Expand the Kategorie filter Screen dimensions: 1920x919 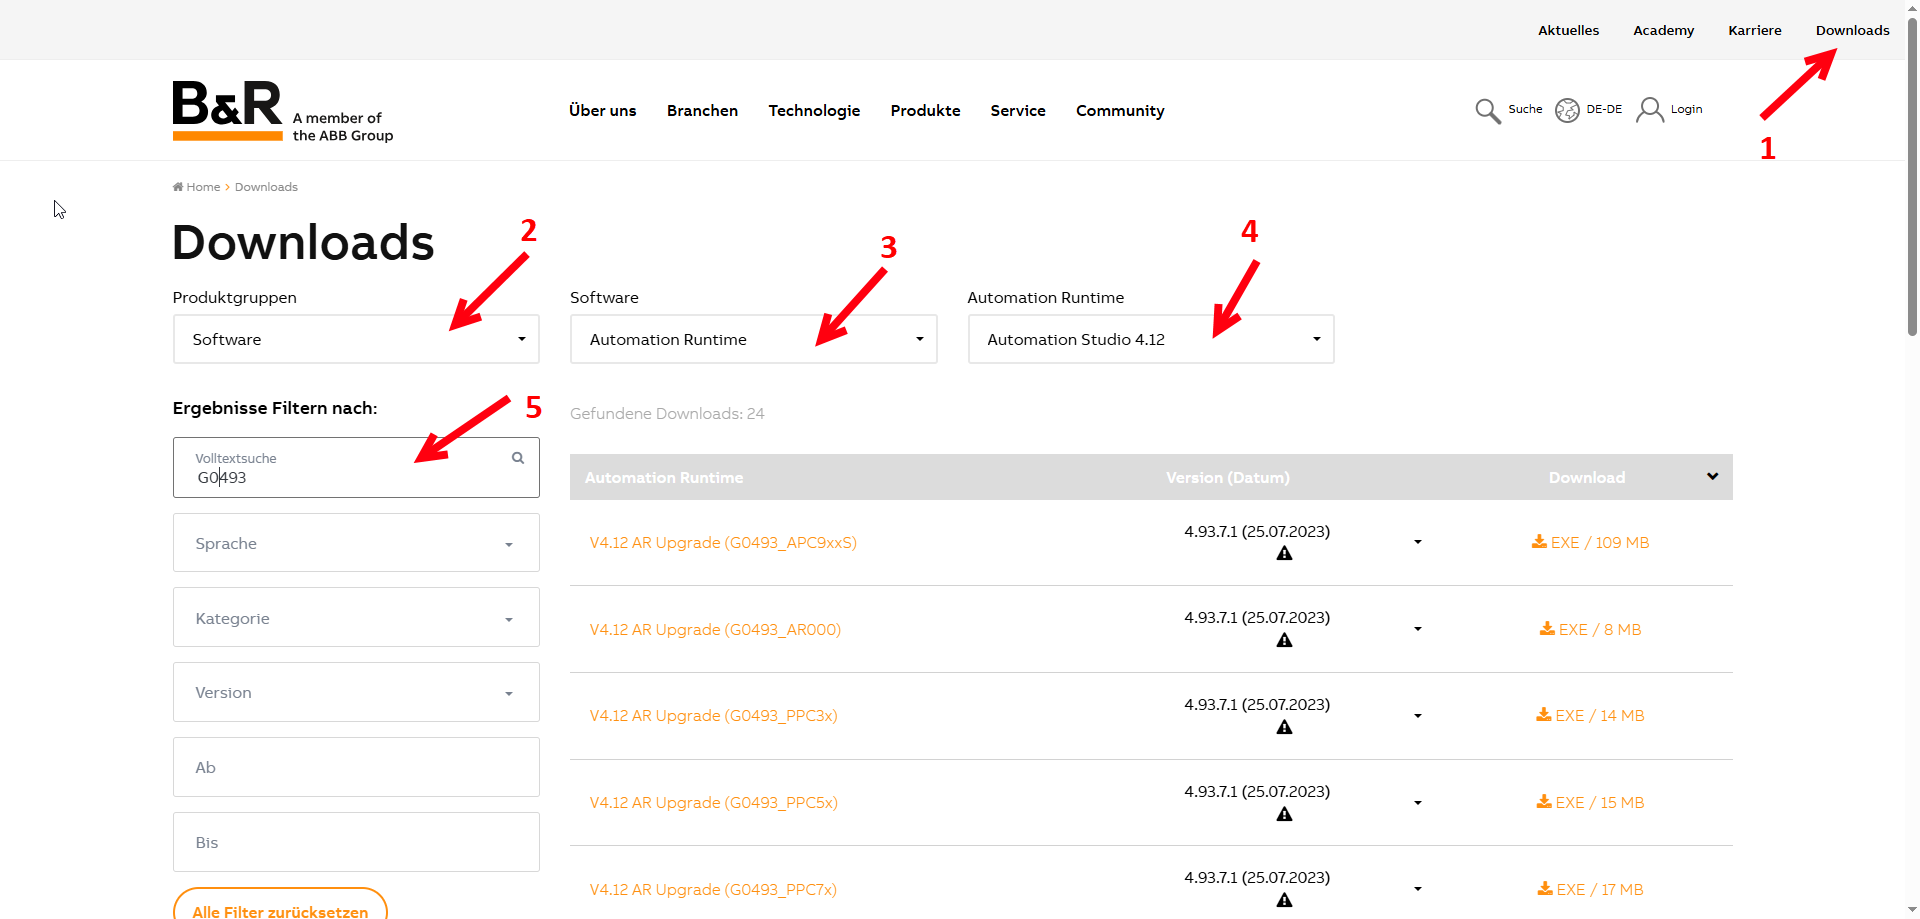point(356,618)
